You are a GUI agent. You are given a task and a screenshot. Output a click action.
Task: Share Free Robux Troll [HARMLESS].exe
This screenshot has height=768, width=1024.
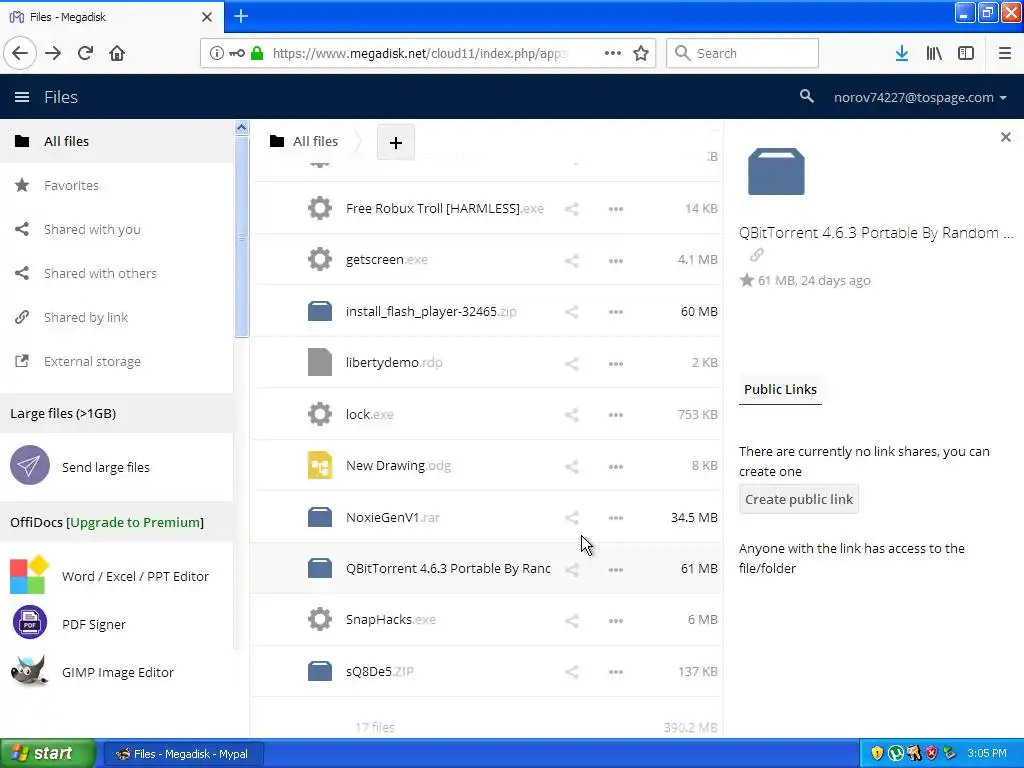[x=571, y=209]
